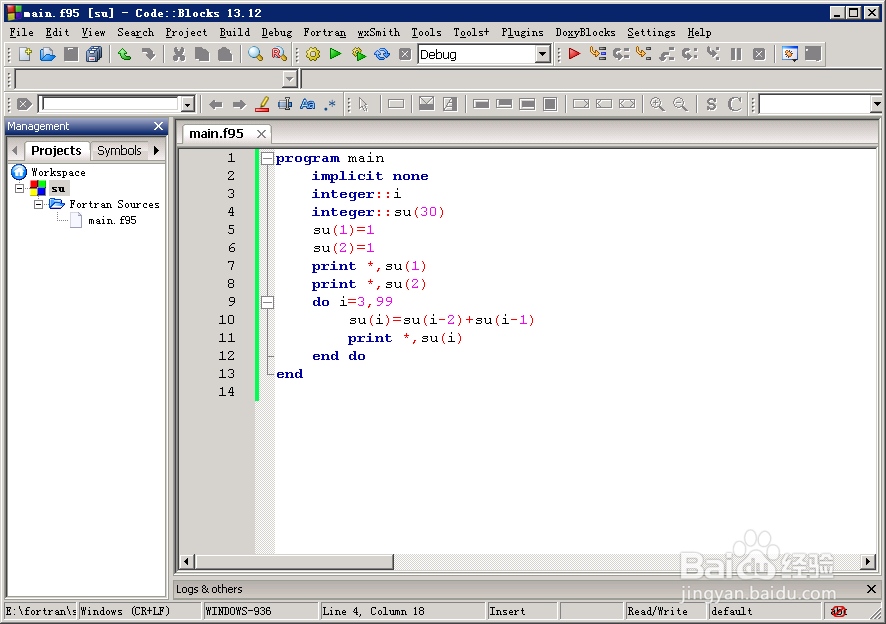Select the Workspace tree item
Viewport: 886px width, 624px height.
[58, 172]
